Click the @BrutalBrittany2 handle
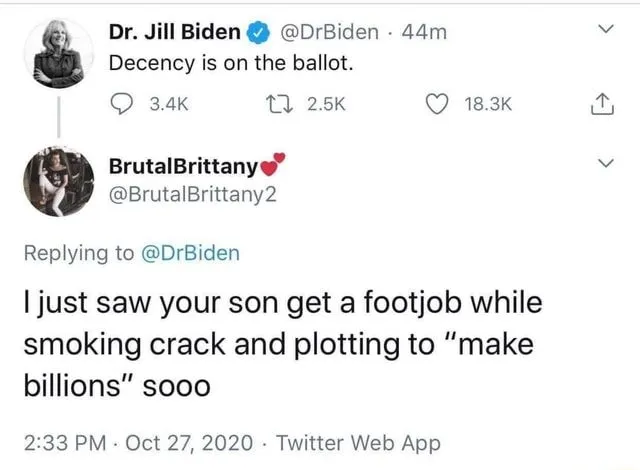The height and width of the screenshot is (470, 640). coord(186,195)
